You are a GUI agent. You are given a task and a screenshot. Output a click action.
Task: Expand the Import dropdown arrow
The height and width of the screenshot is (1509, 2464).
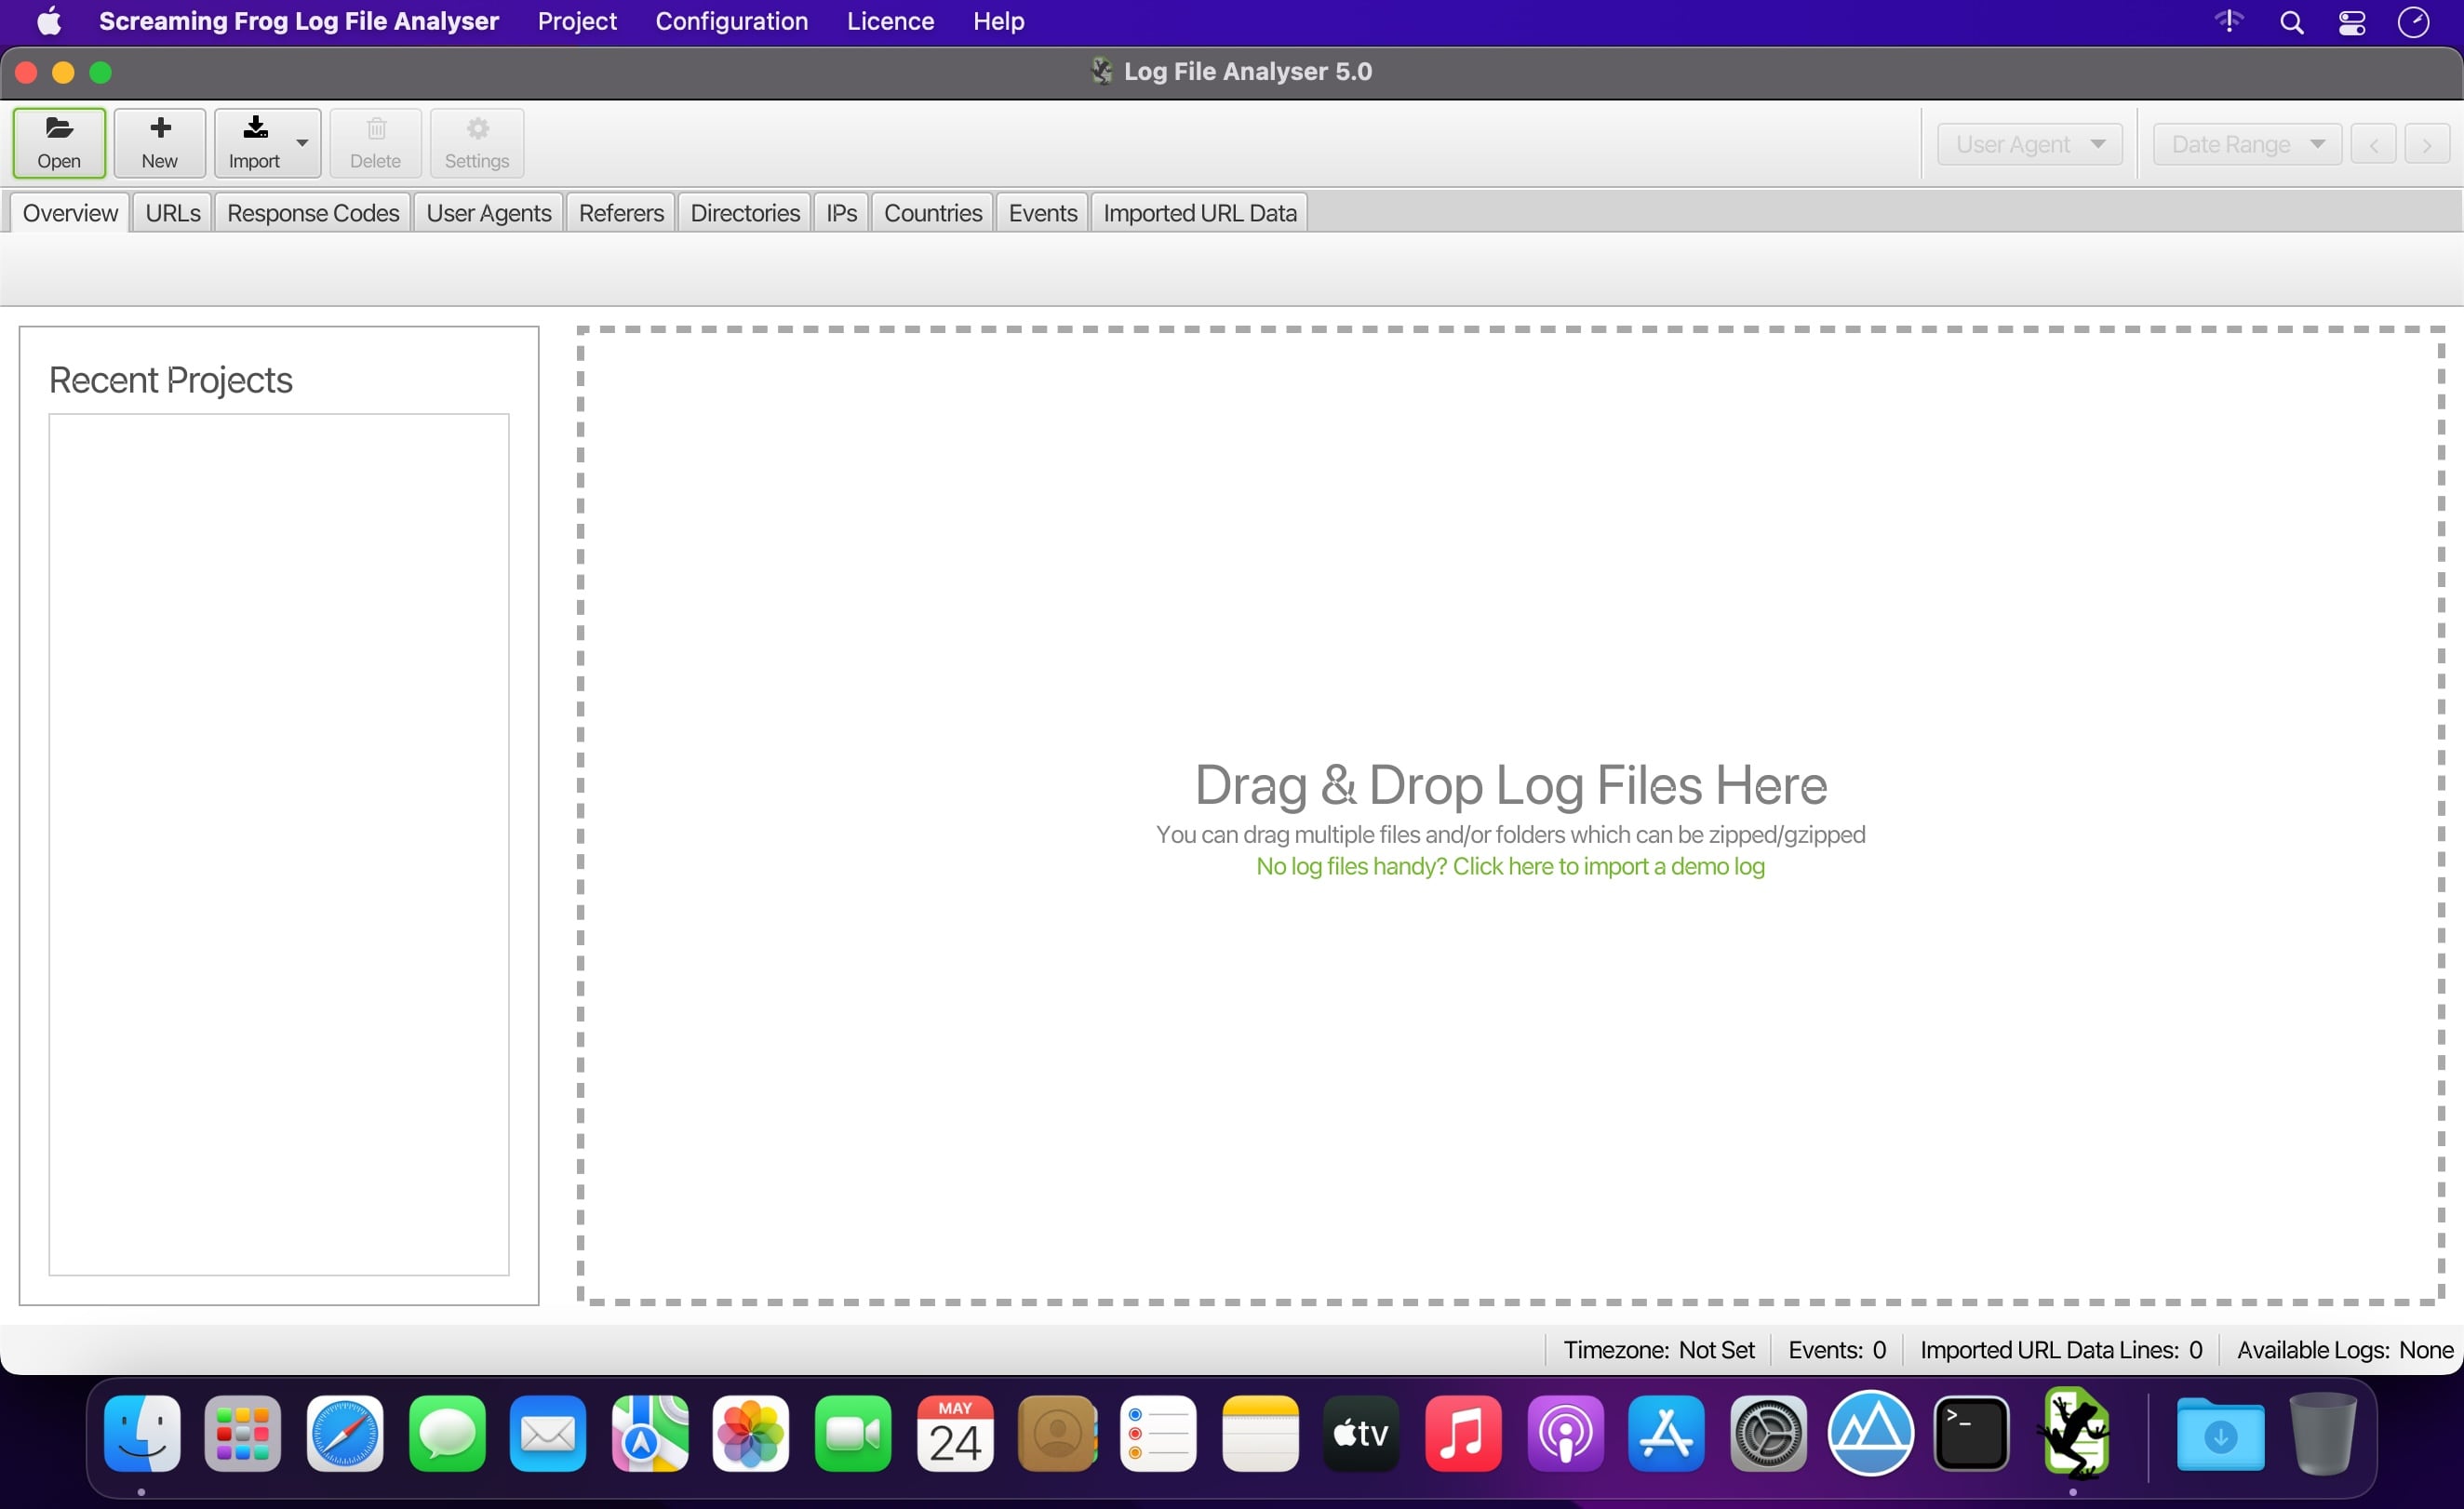coord(302,143)
